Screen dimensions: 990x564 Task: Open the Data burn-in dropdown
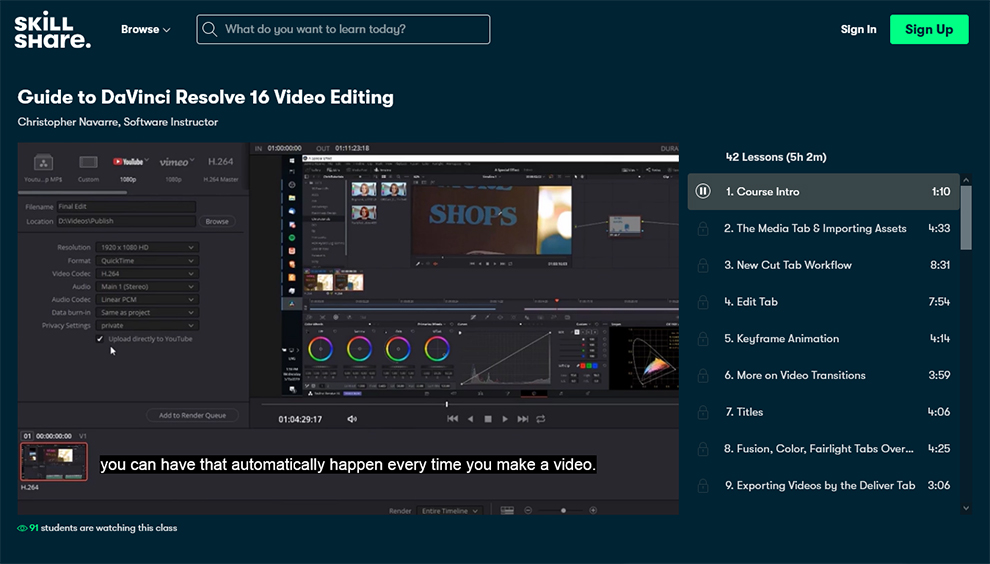pyautogui.click(x=146, y=313)
